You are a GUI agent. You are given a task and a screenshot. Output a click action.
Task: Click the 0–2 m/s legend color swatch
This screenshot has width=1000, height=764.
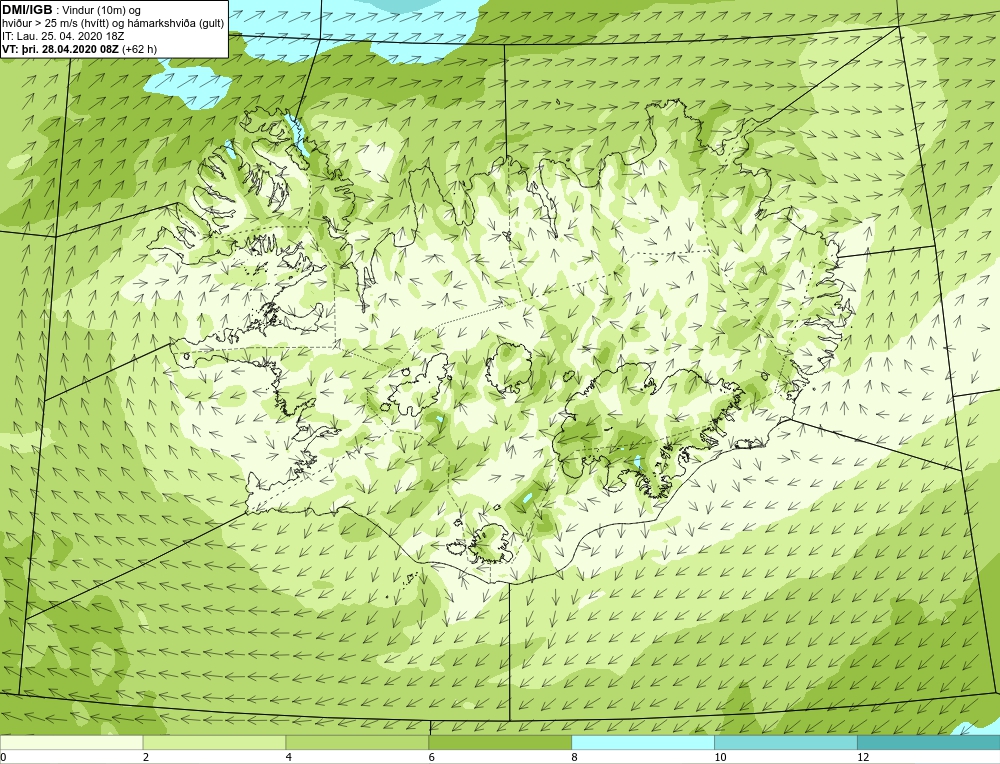click(x=71, y=742)
